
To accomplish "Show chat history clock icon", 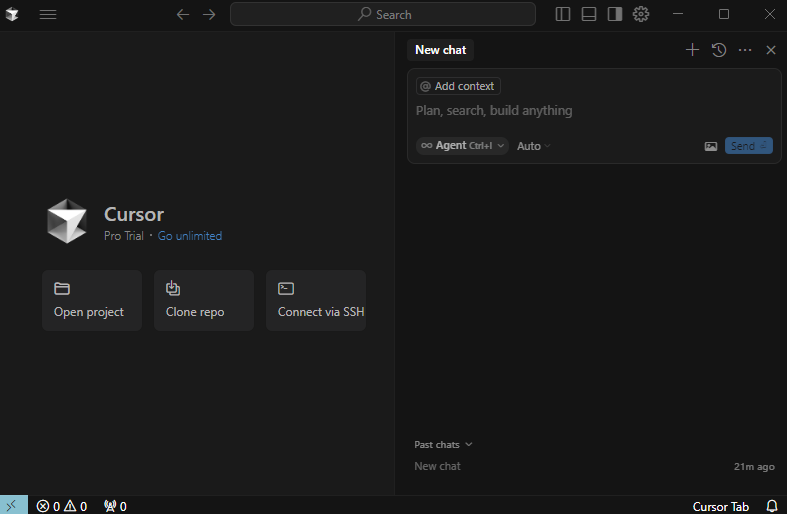I will (x=719, y=50).
